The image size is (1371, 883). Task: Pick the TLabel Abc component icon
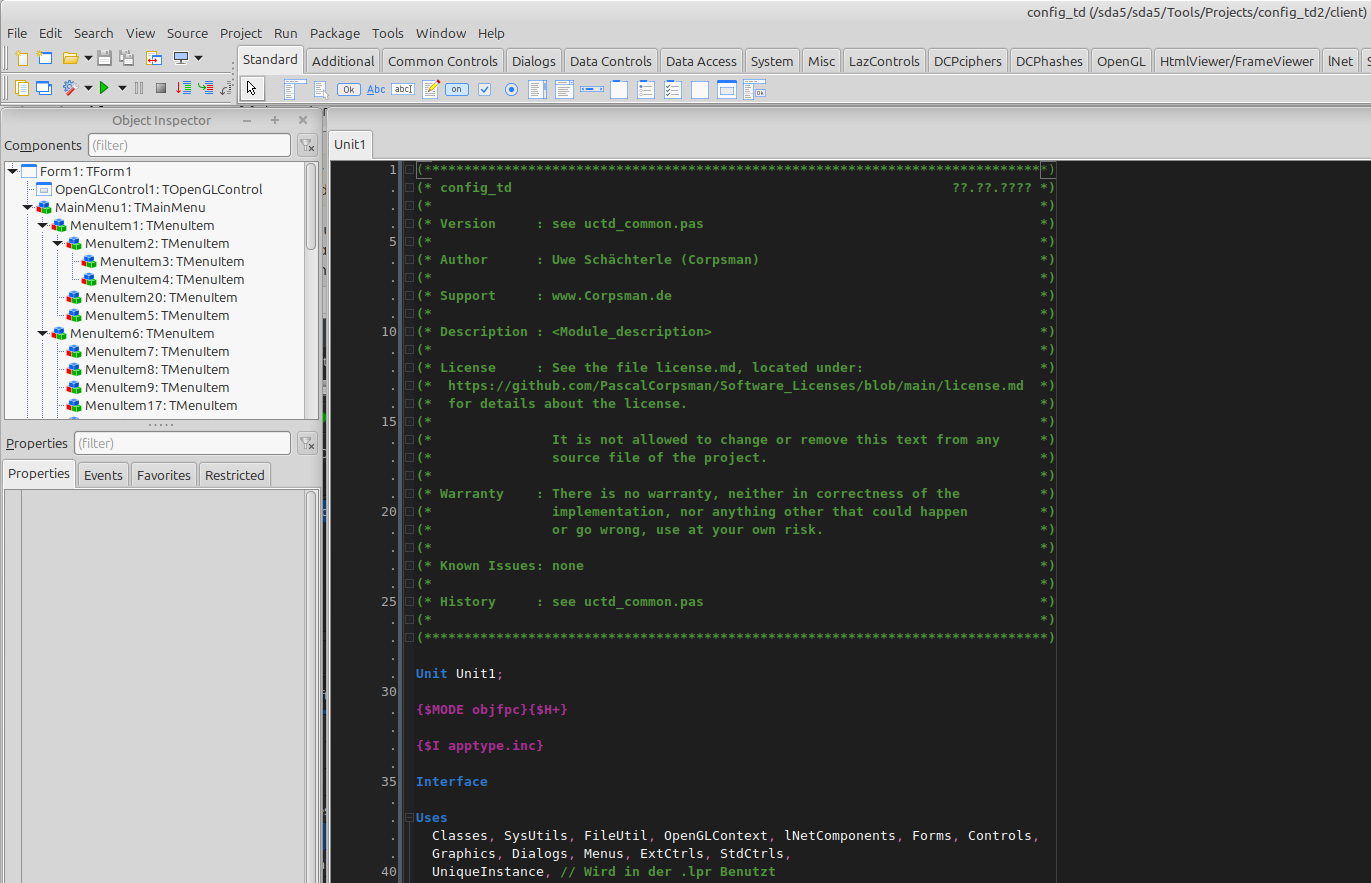tap(376, 90)
